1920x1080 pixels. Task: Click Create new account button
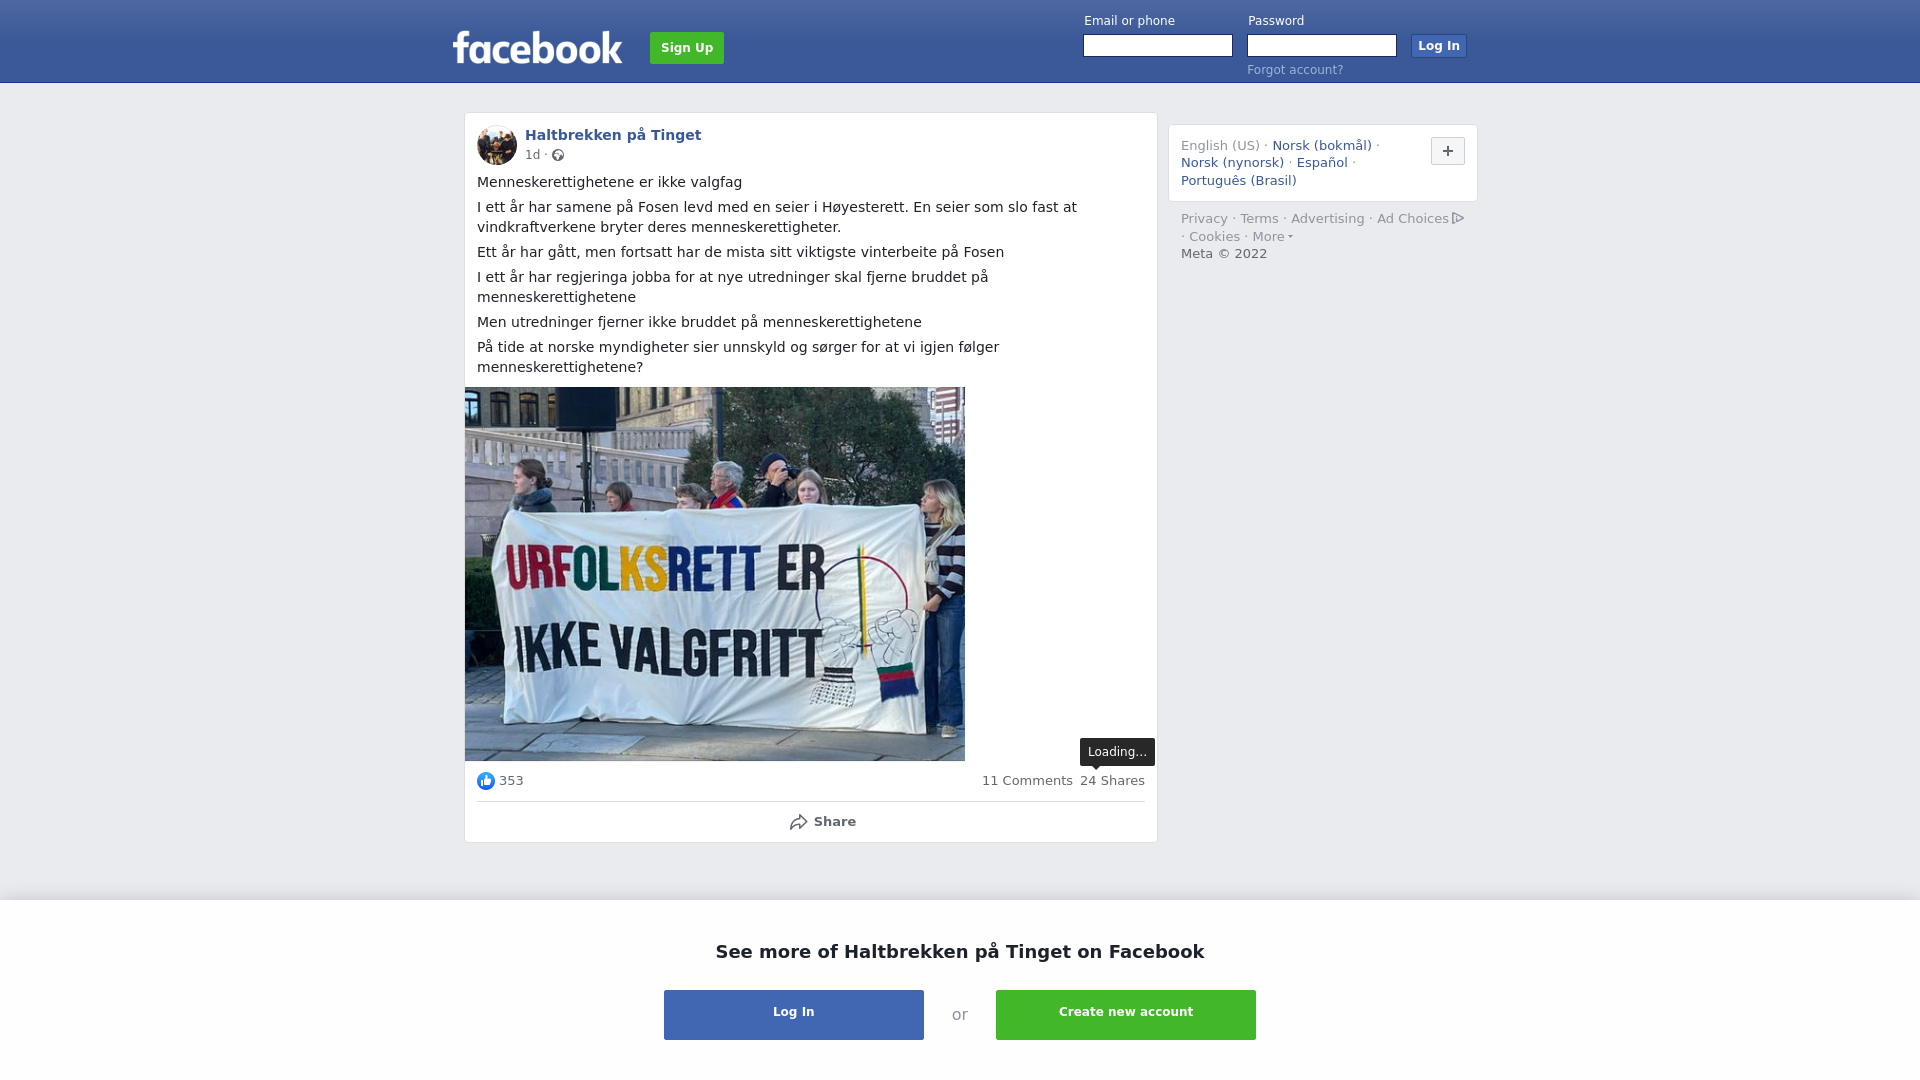click(1126, 1015)
